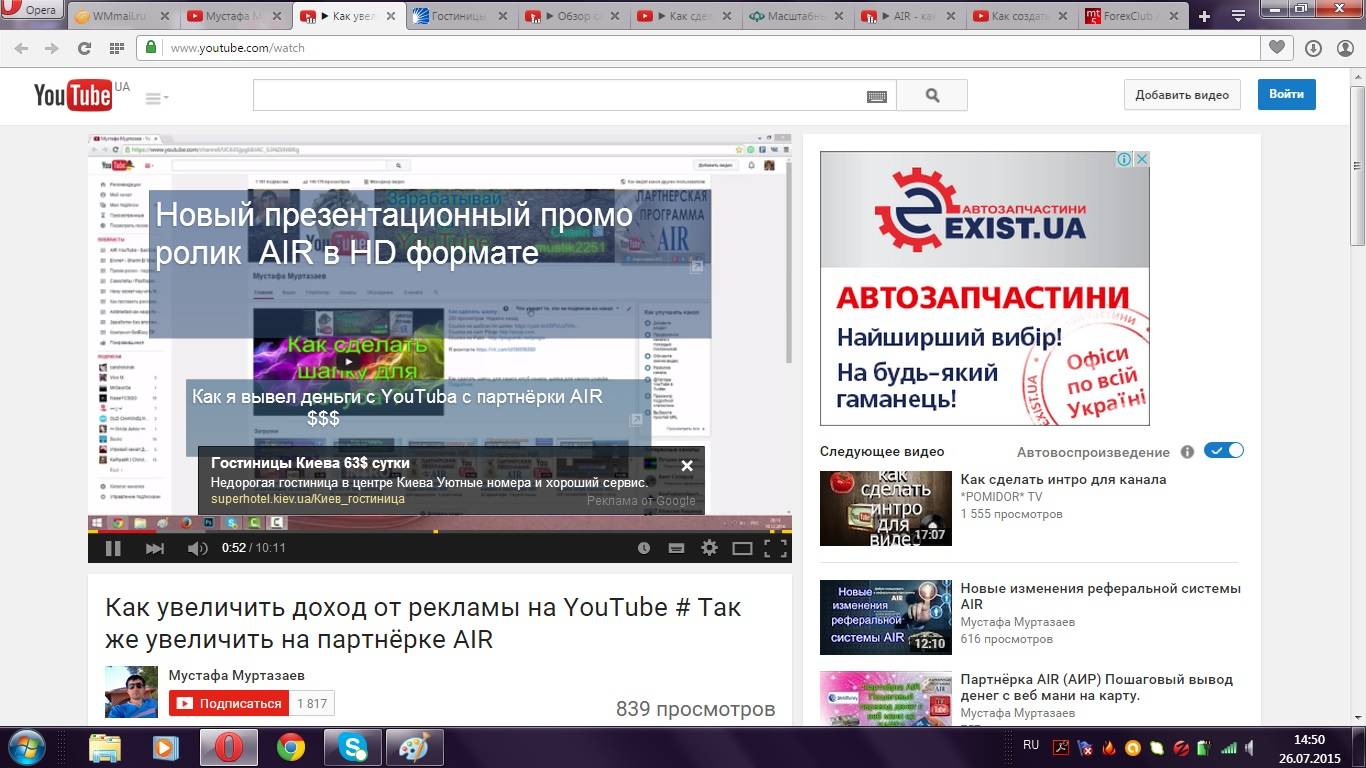Click the Подписаться subscribe button
The height and width of the screenshot is (768, 1366).
click(x=229, y=703)
